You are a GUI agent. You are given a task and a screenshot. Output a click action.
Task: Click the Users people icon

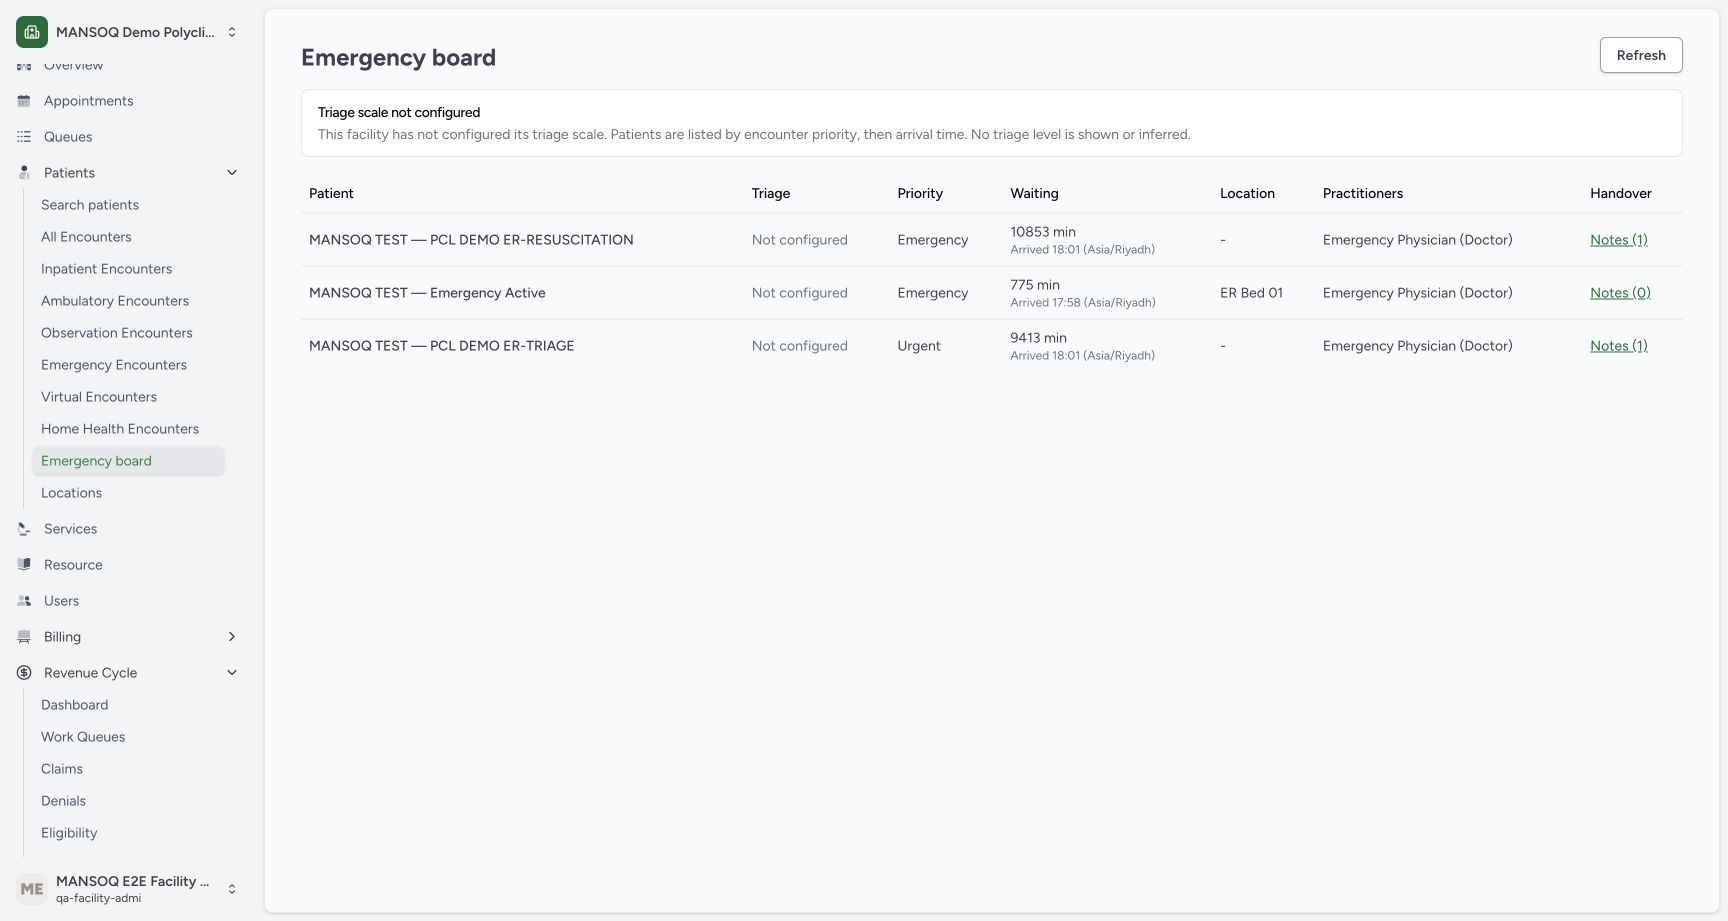(24, 601)
